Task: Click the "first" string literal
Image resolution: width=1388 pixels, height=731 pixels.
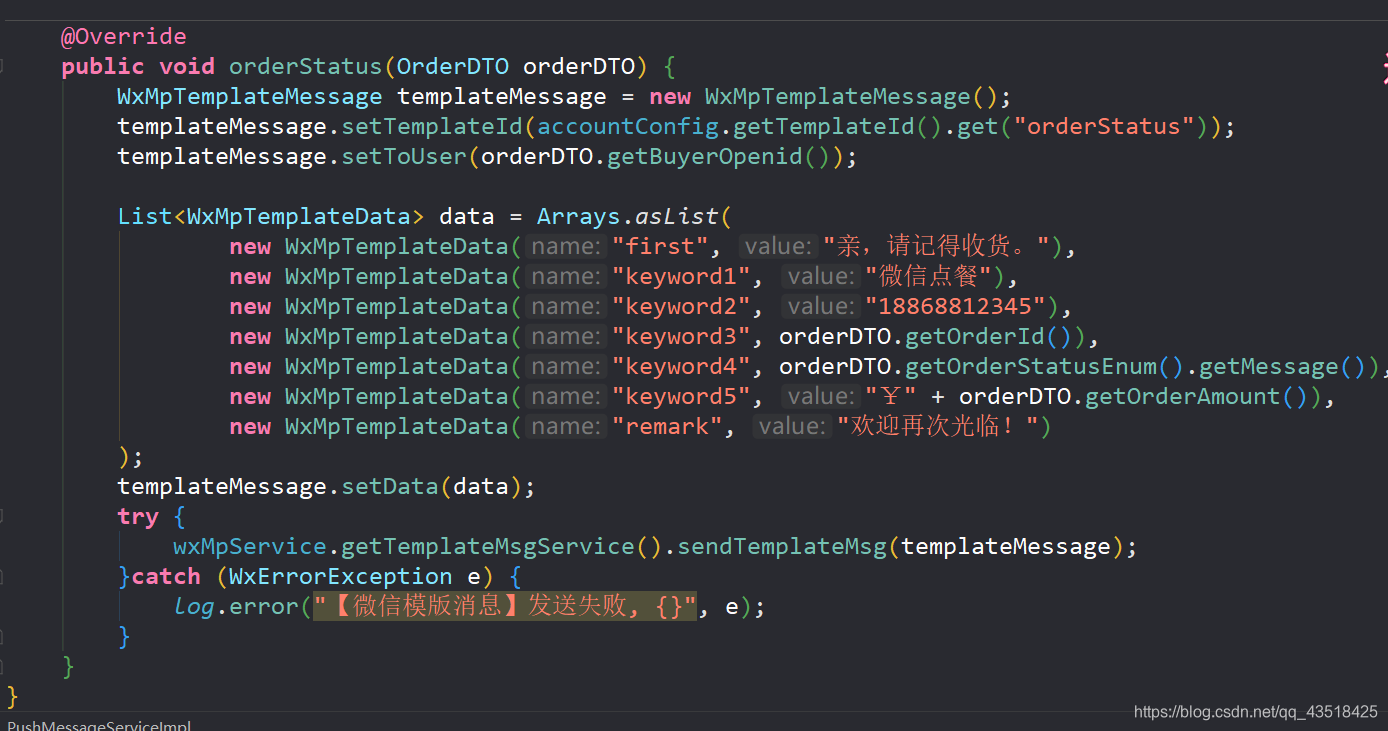Action: coord(661,247)
